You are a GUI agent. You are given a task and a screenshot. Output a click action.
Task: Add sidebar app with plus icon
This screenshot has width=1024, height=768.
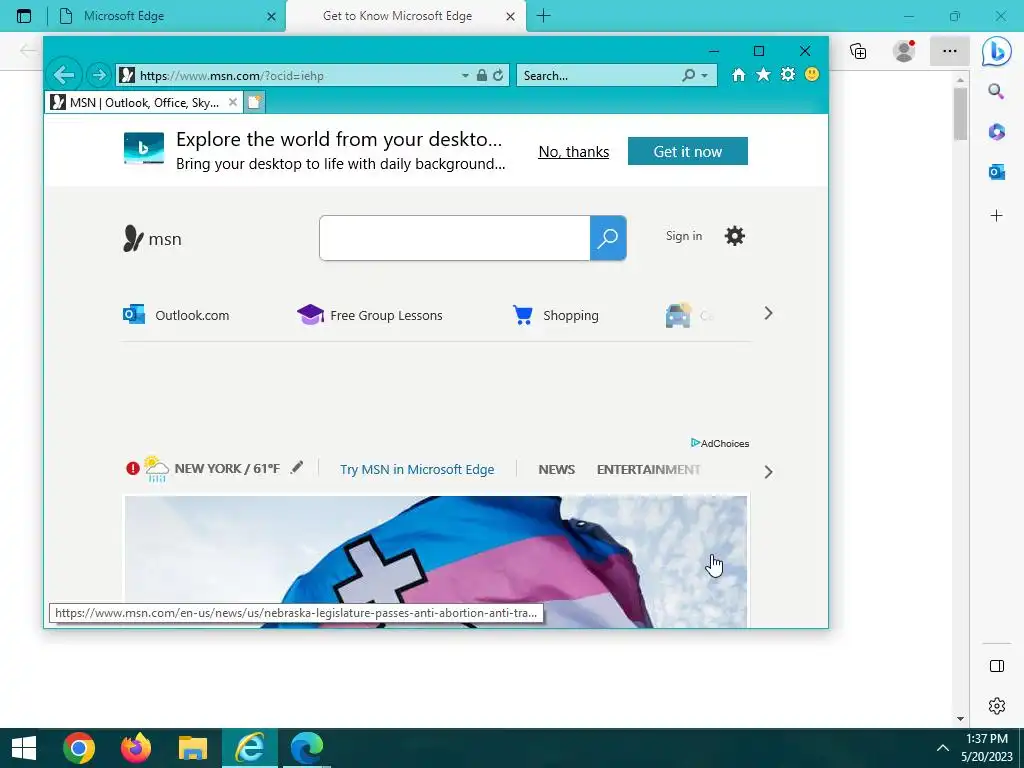tap(997, 216)
